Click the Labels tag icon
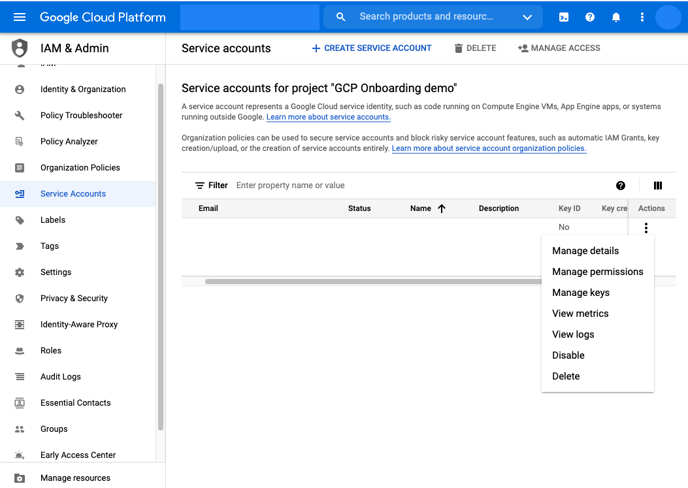The height and width of the screenshot is (488, 688). coord(19,220)
